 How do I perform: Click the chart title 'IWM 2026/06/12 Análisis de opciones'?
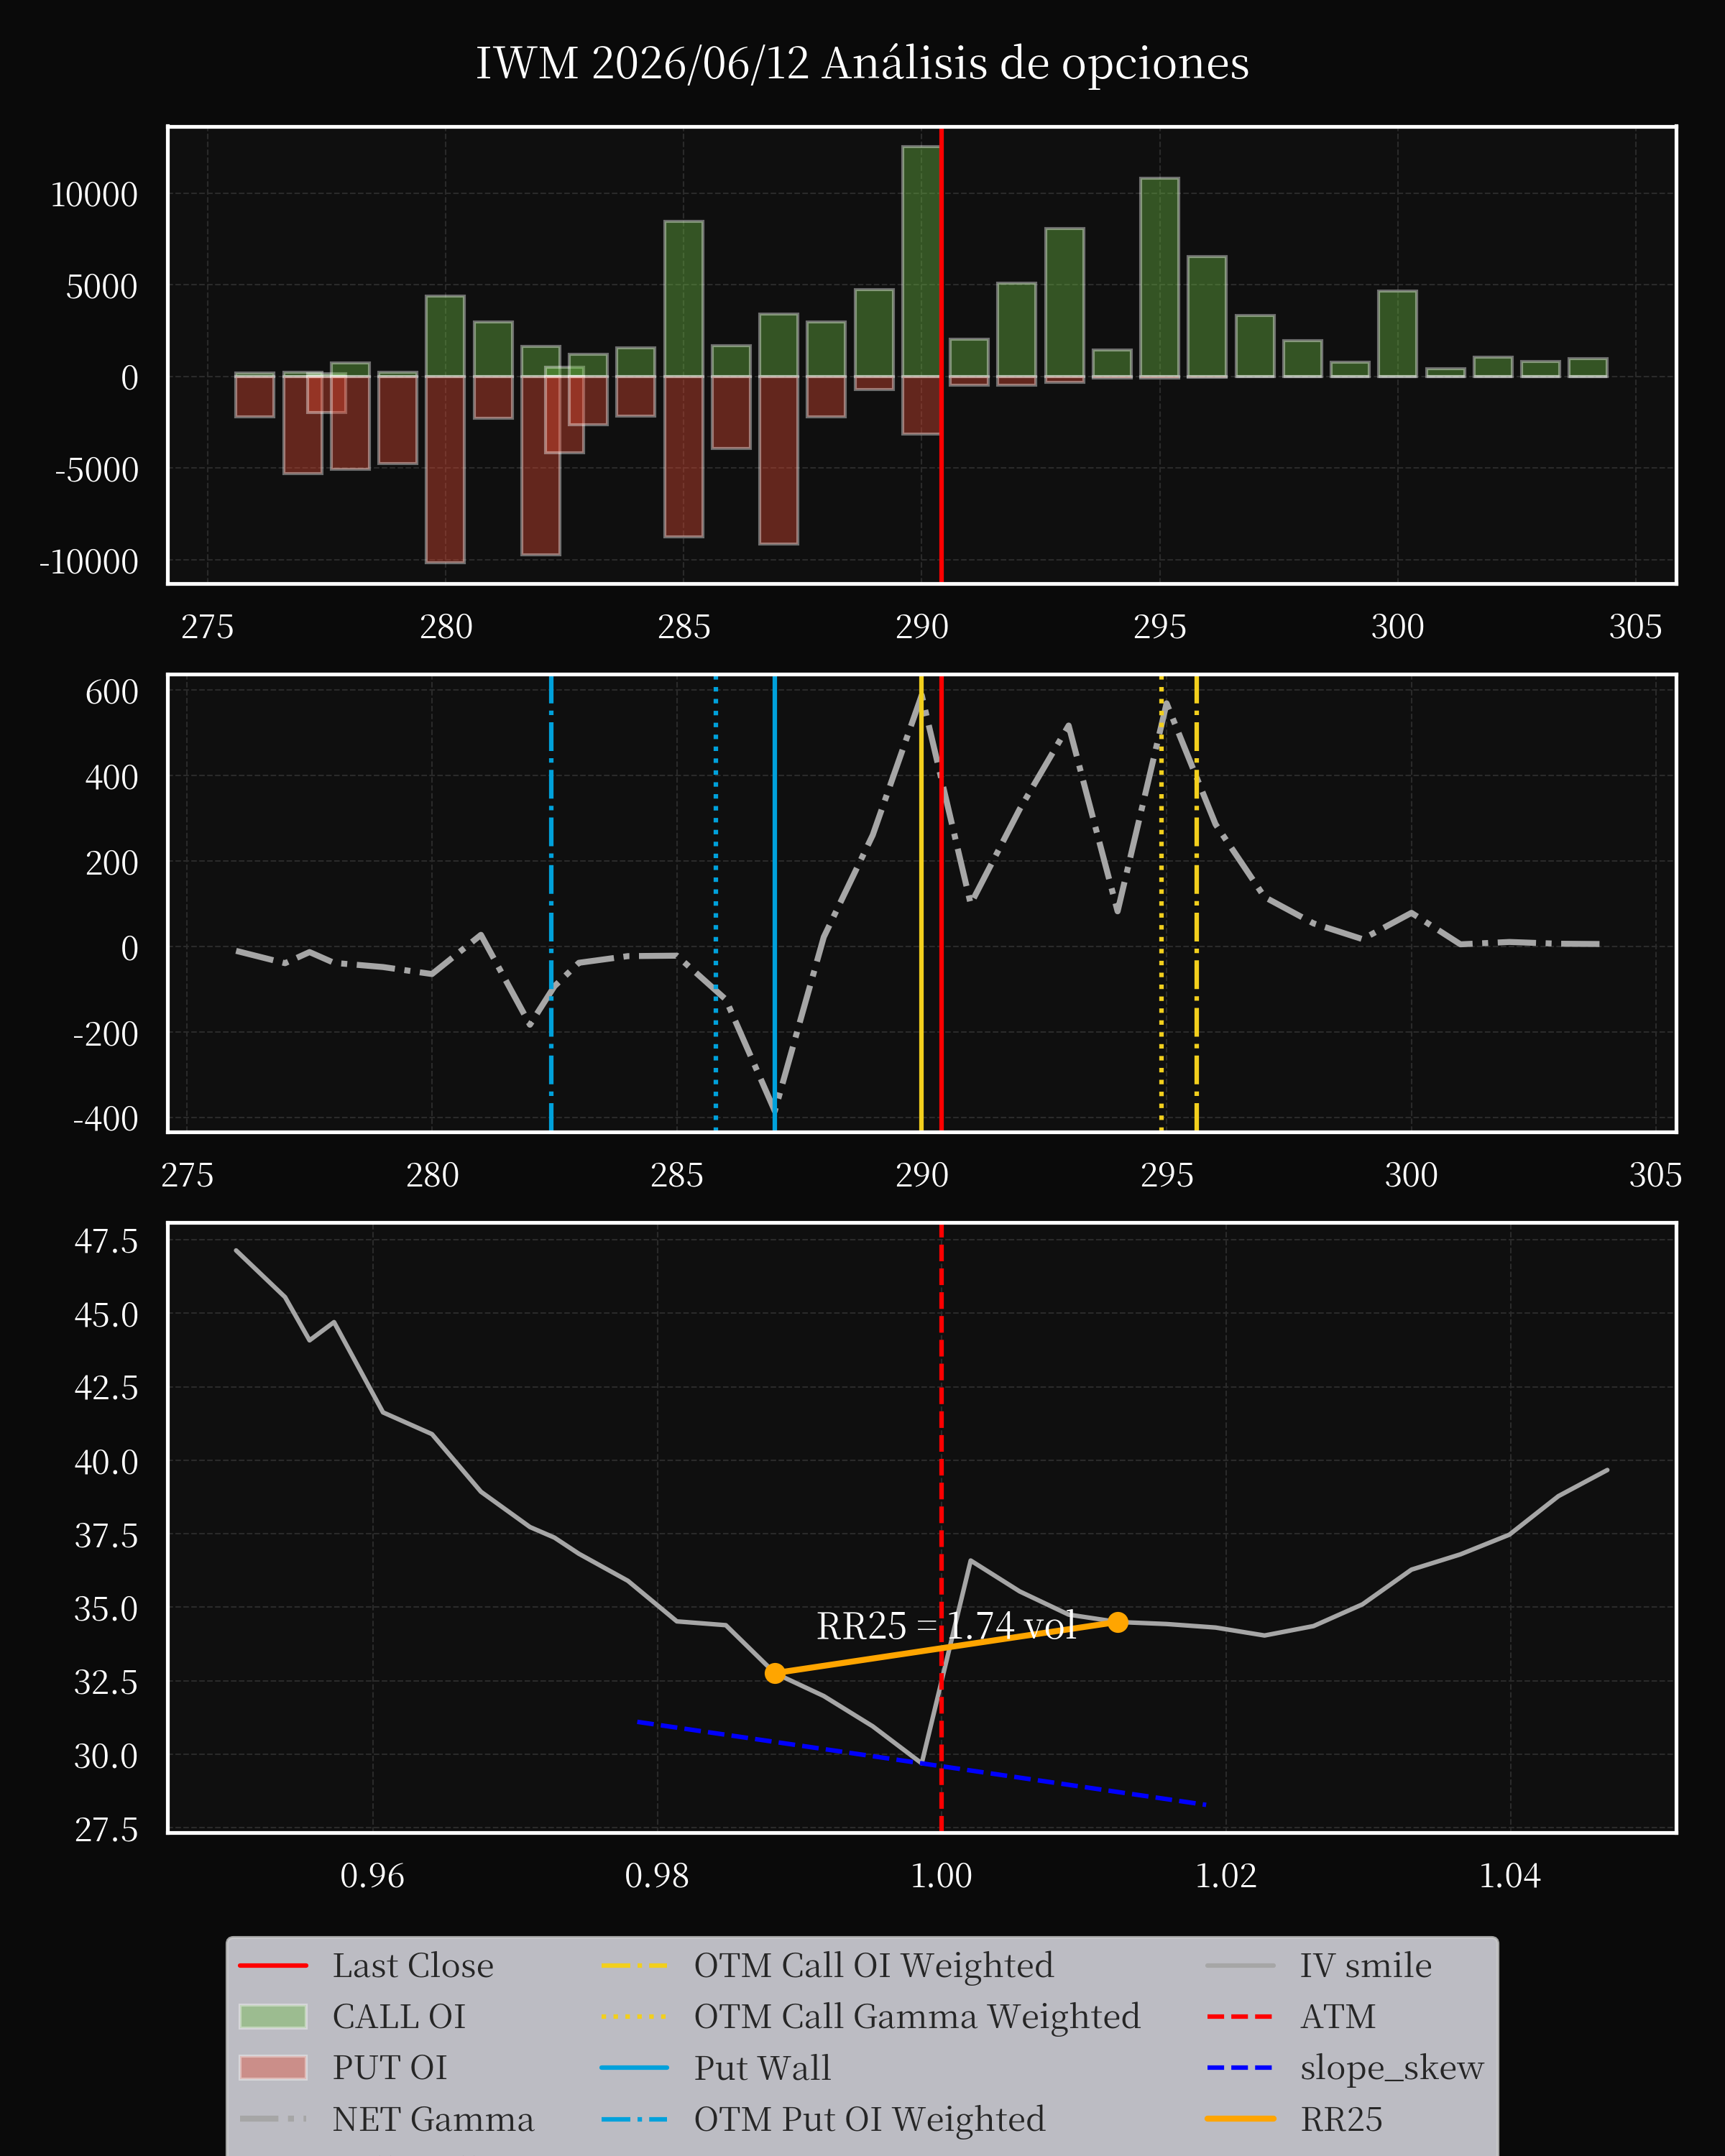862,63
